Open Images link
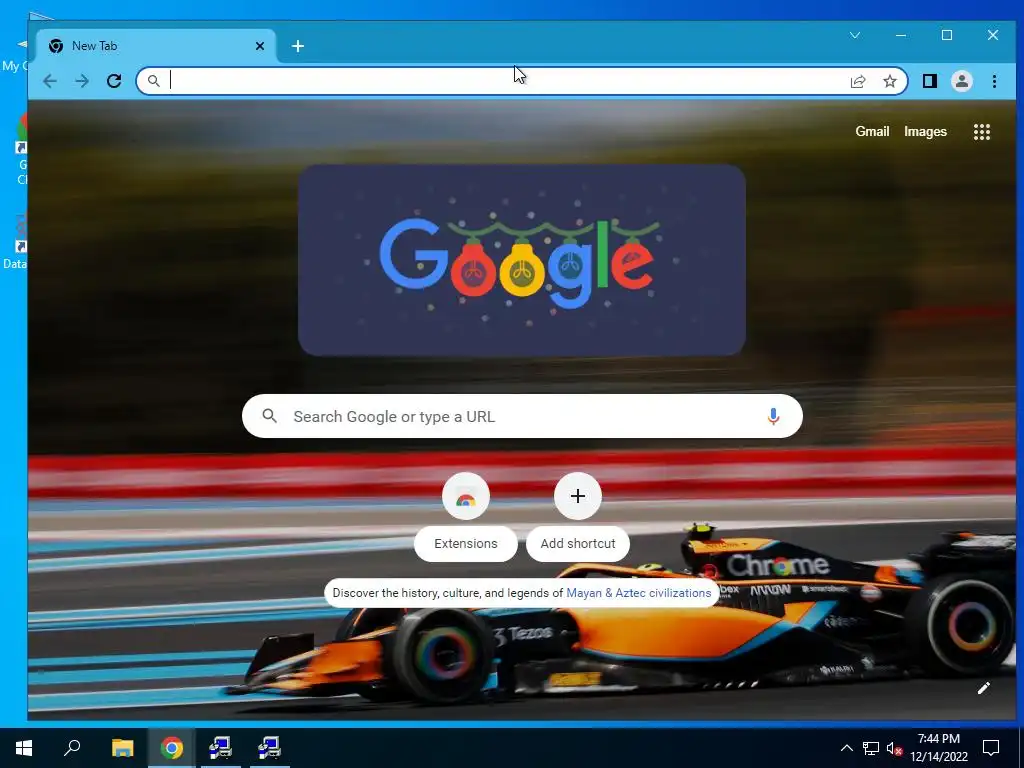 coord(925,131)
